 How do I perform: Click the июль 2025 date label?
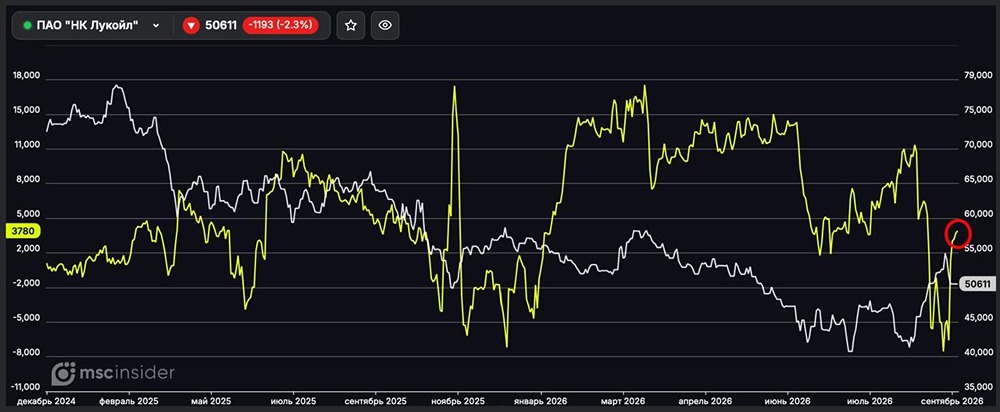point(293,401)
